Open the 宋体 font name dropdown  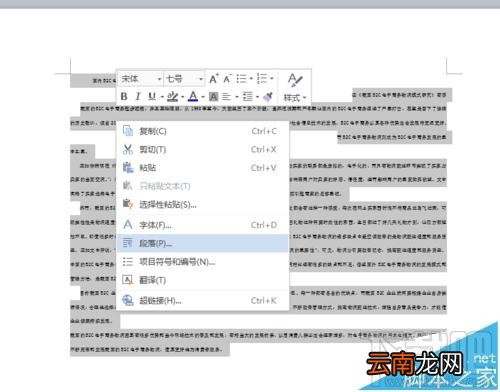click(159, 79)
